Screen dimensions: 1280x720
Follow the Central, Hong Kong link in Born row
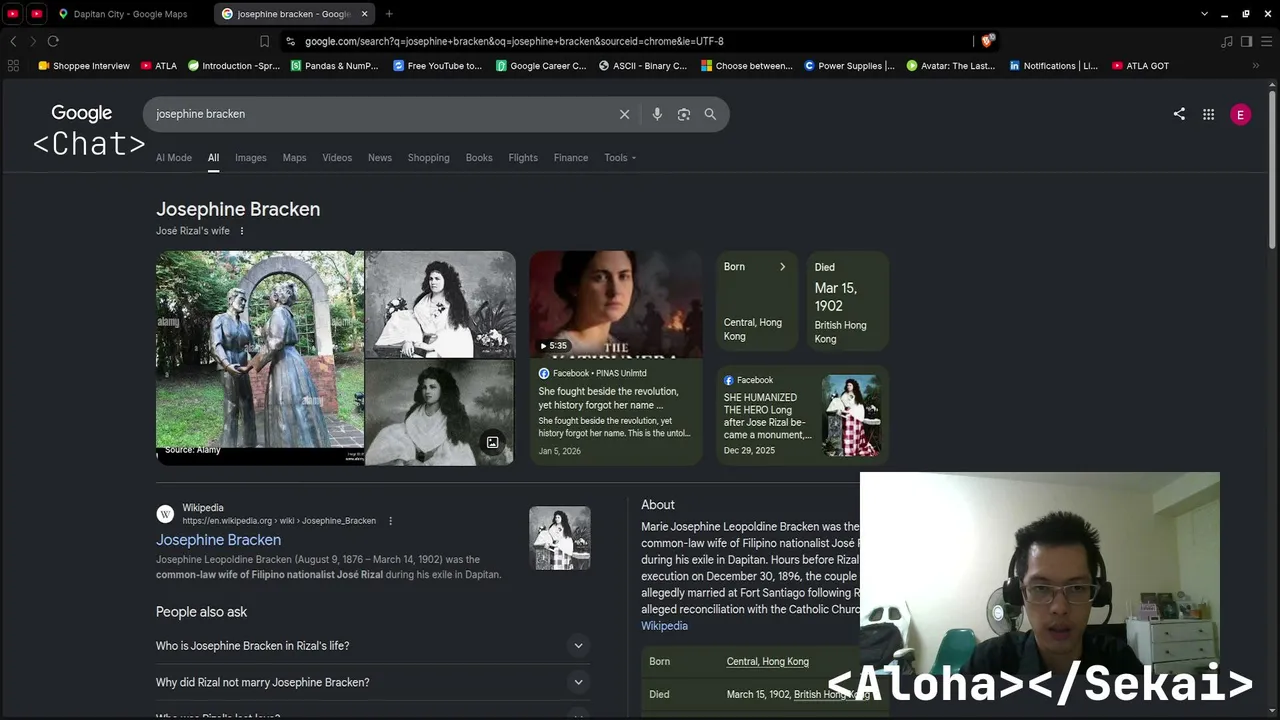tap(767, 662)
